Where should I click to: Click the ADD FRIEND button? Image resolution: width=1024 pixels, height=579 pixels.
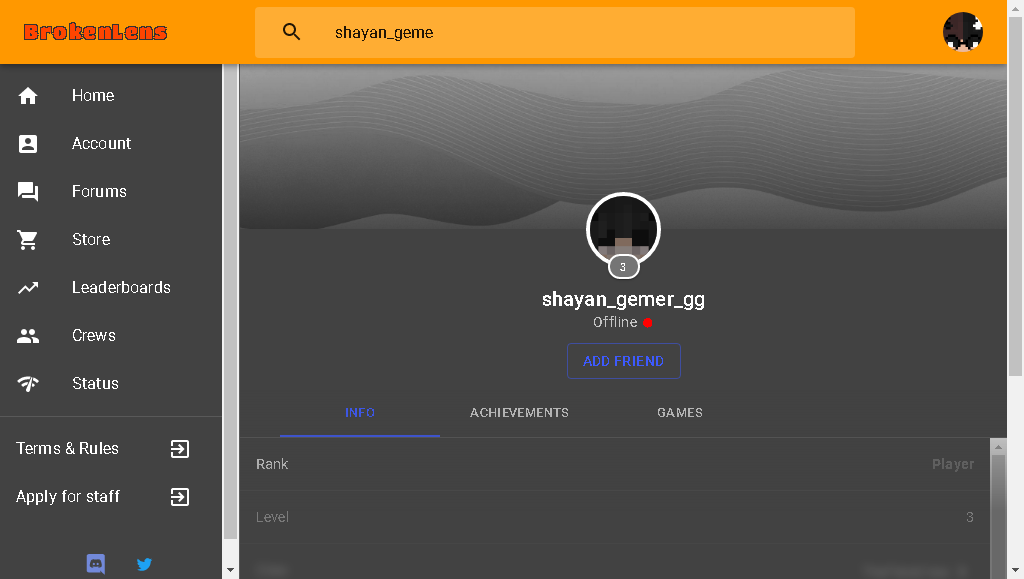624,361
